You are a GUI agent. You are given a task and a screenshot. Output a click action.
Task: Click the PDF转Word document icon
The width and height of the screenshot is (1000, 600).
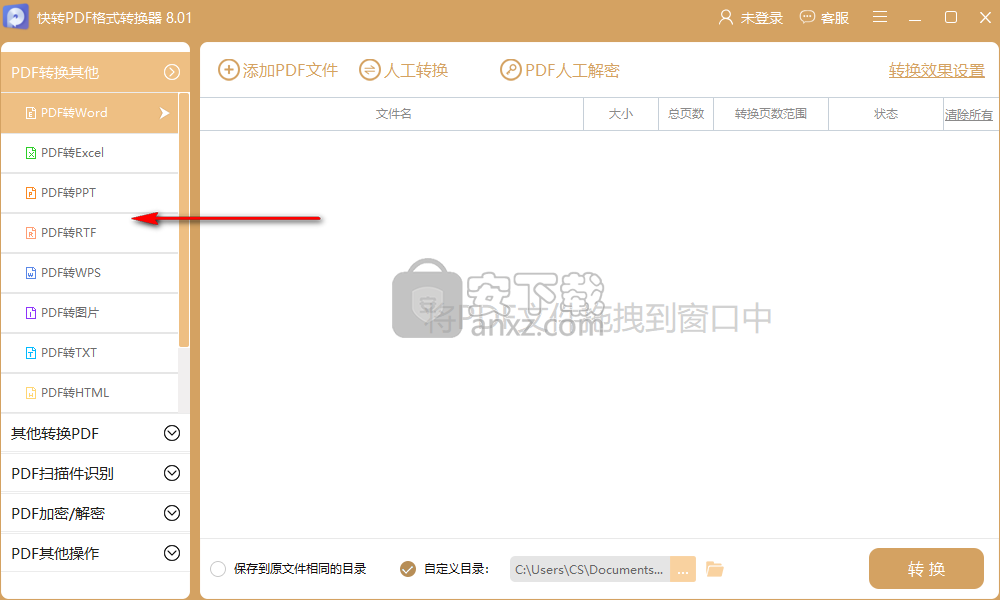pyautogui.click(x=31, y=113)
